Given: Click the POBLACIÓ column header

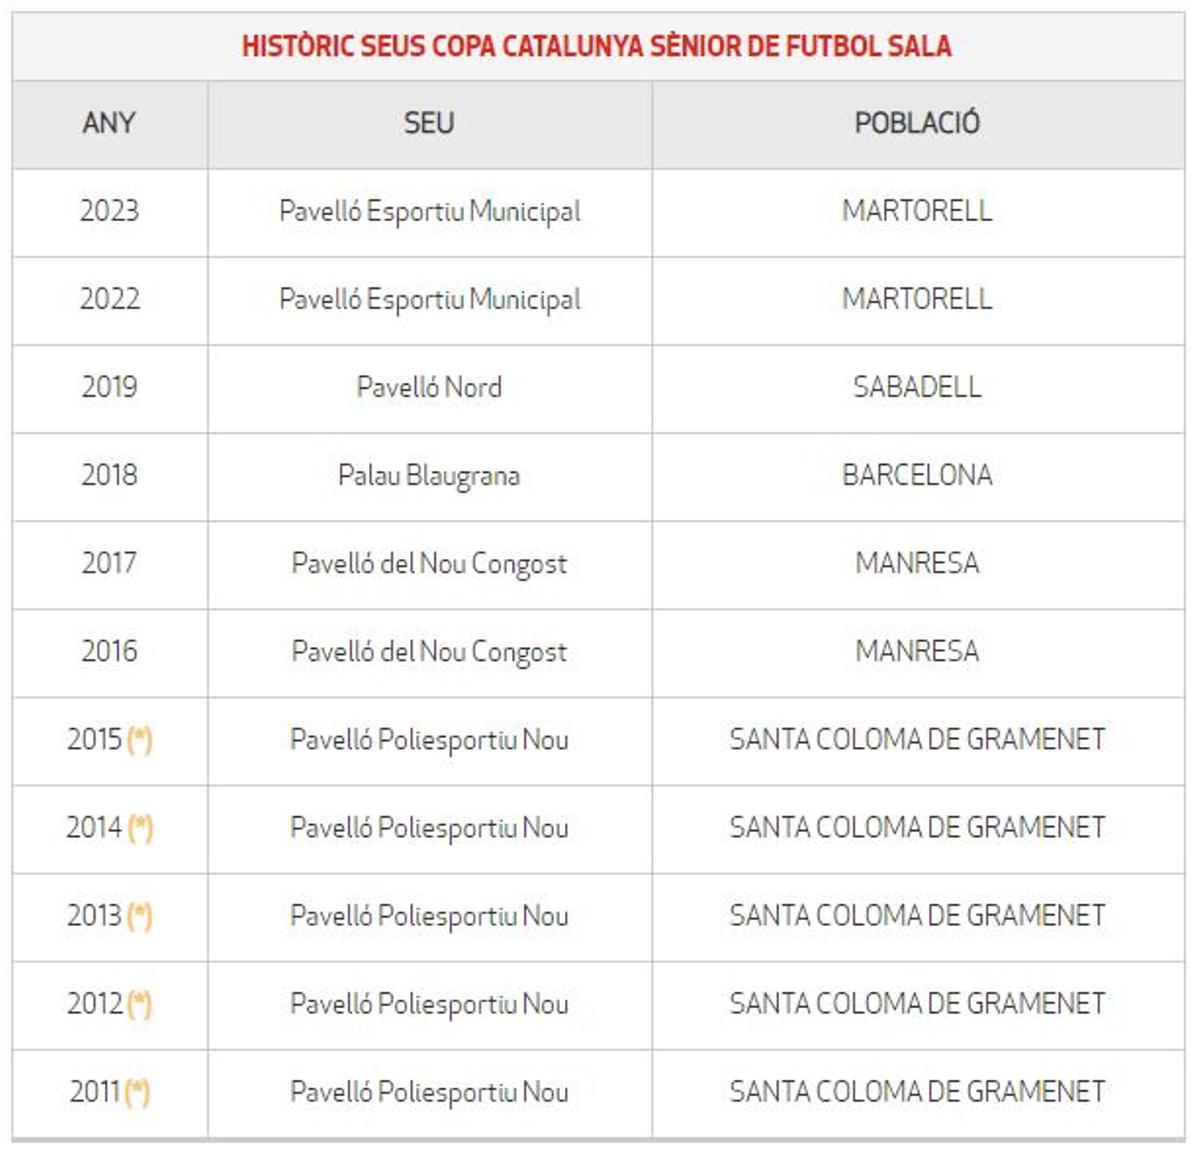Looking at the screenshot, I should tap(917, 123).
